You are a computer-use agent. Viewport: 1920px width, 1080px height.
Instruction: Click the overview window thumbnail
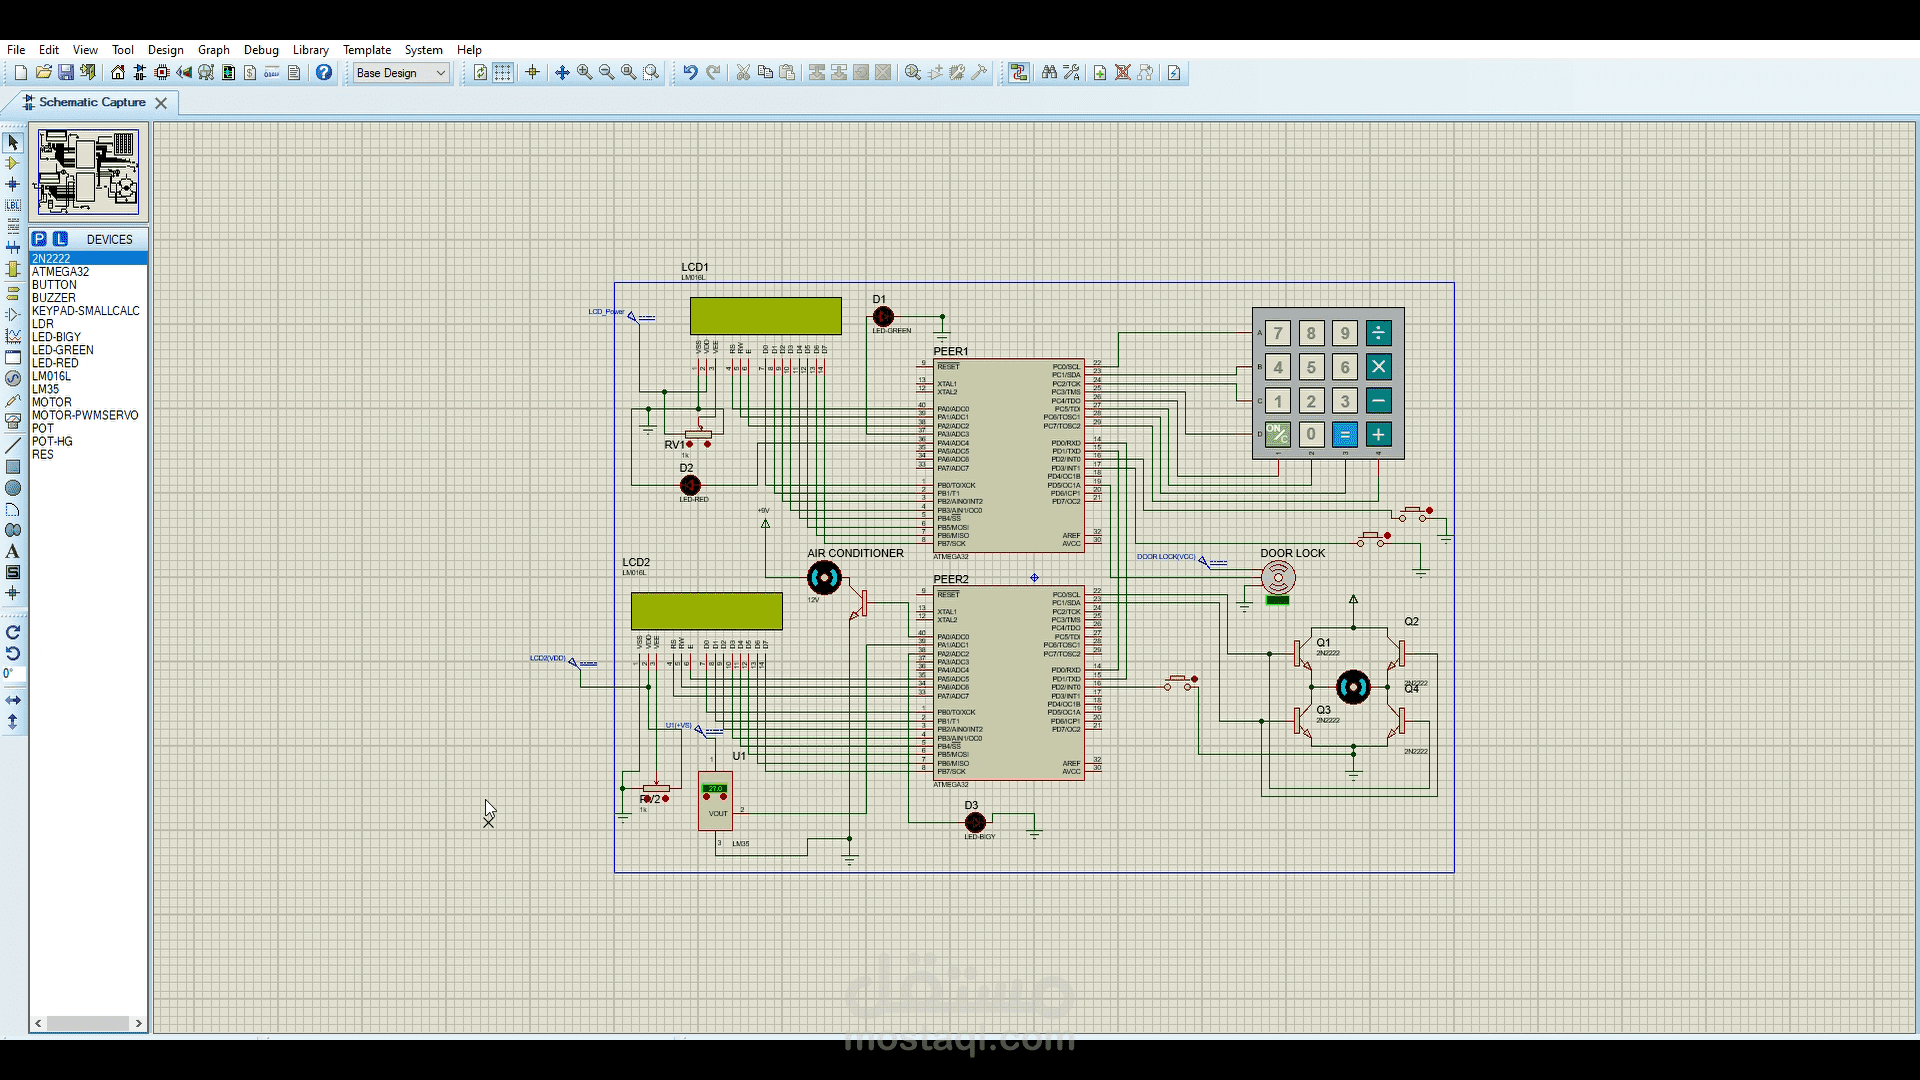pos(88,171)
